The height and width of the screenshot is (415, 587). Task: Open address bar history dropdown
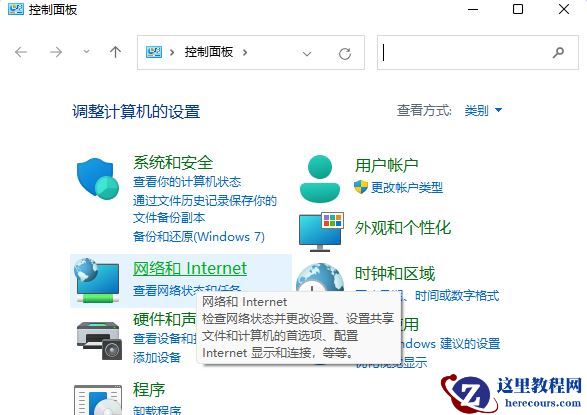click(307, 54)
